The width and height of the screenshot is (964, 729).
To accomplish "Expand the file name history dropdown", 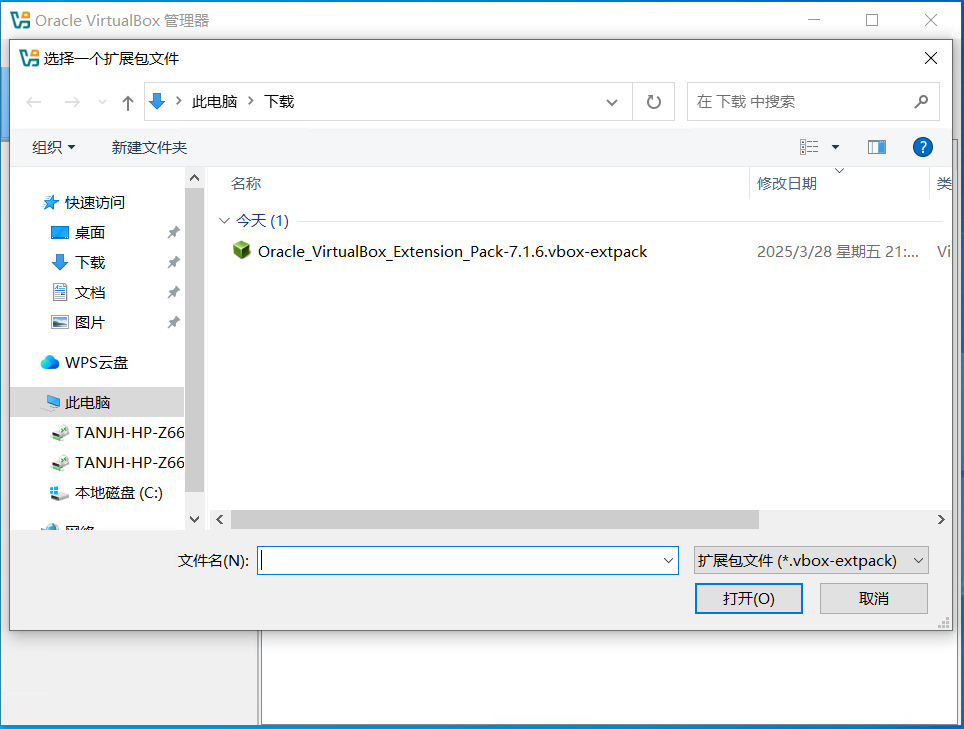I will tap(668, 561).
